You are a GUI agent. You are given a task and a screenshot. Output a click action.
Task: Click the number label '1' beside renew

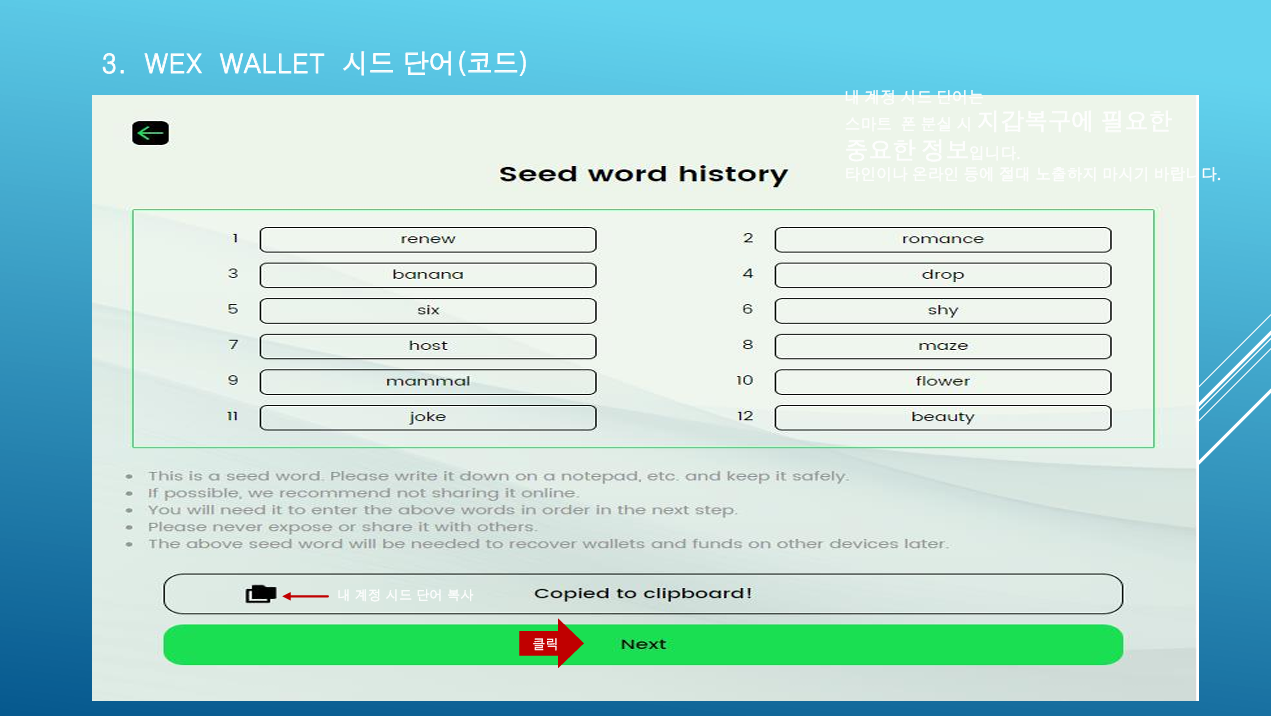click(235, 239)
